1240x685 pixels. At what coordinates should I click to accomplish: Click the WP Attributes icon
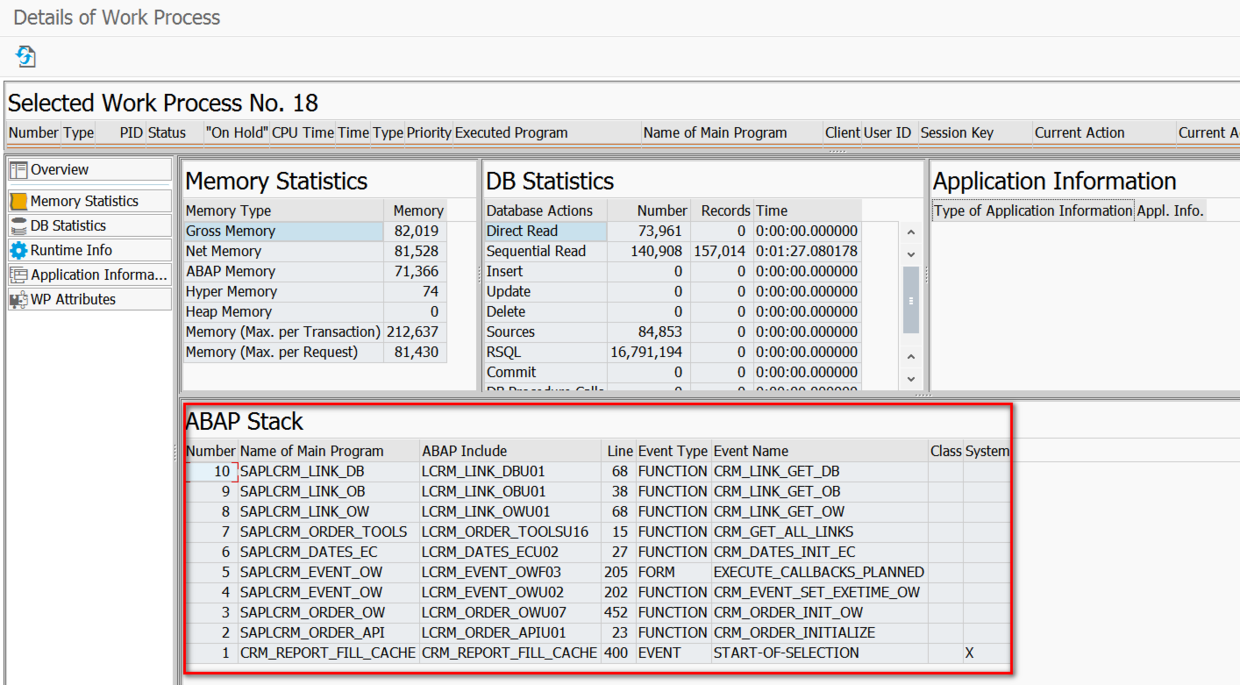tap(18, 299)
